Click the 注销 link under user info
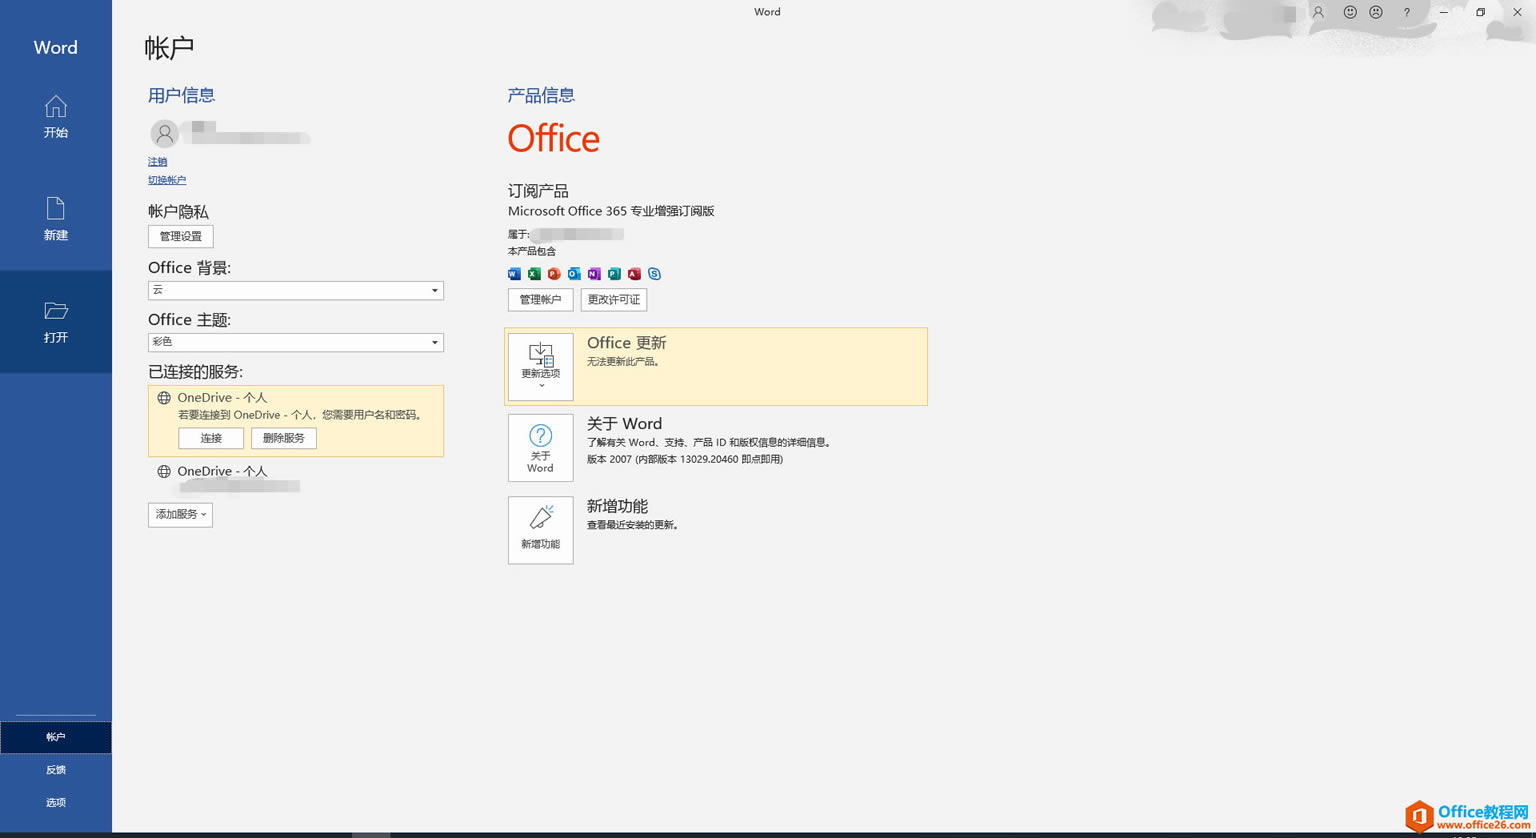The height and width of the screenshot is (838, 1536). pyautogui.click(x=157, y=161)
